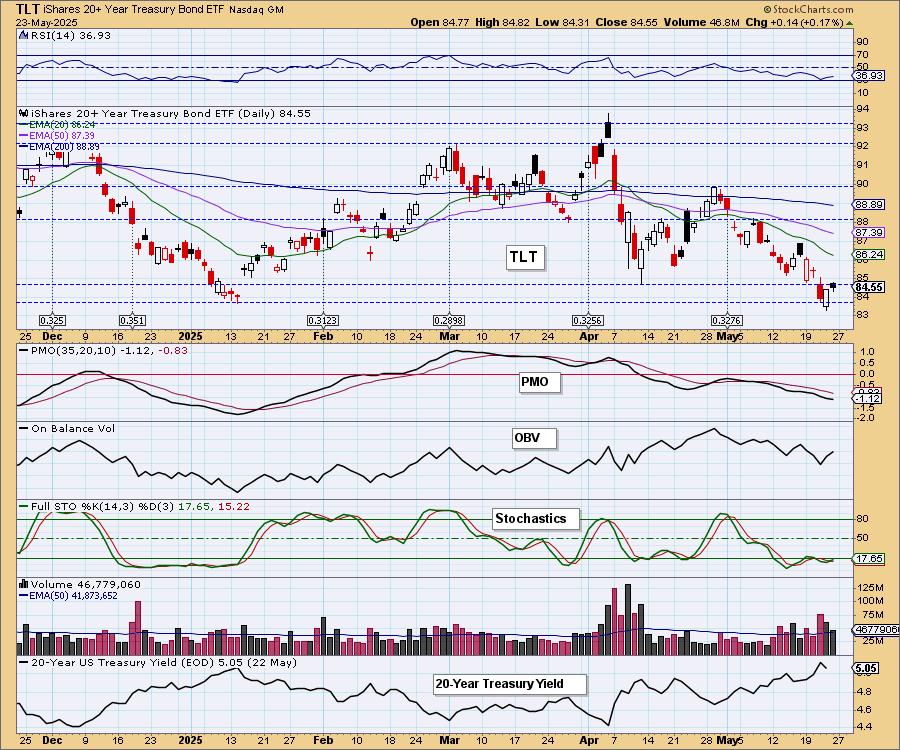Click the Volume 46,779,060 legend
Viewport: 900px width, 750px height.
pos(86,584)
